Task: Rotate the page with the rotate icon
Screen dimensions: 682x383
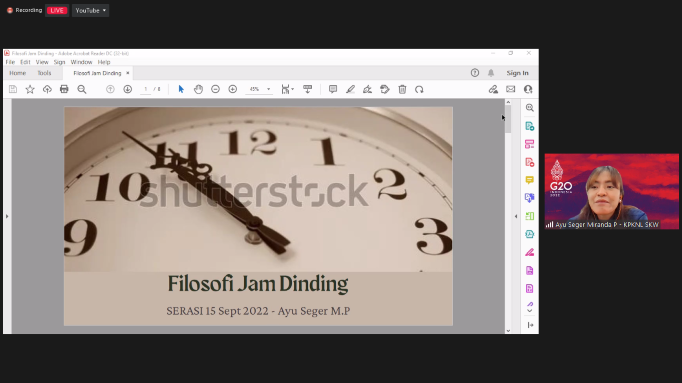Action: coord(419,89)
